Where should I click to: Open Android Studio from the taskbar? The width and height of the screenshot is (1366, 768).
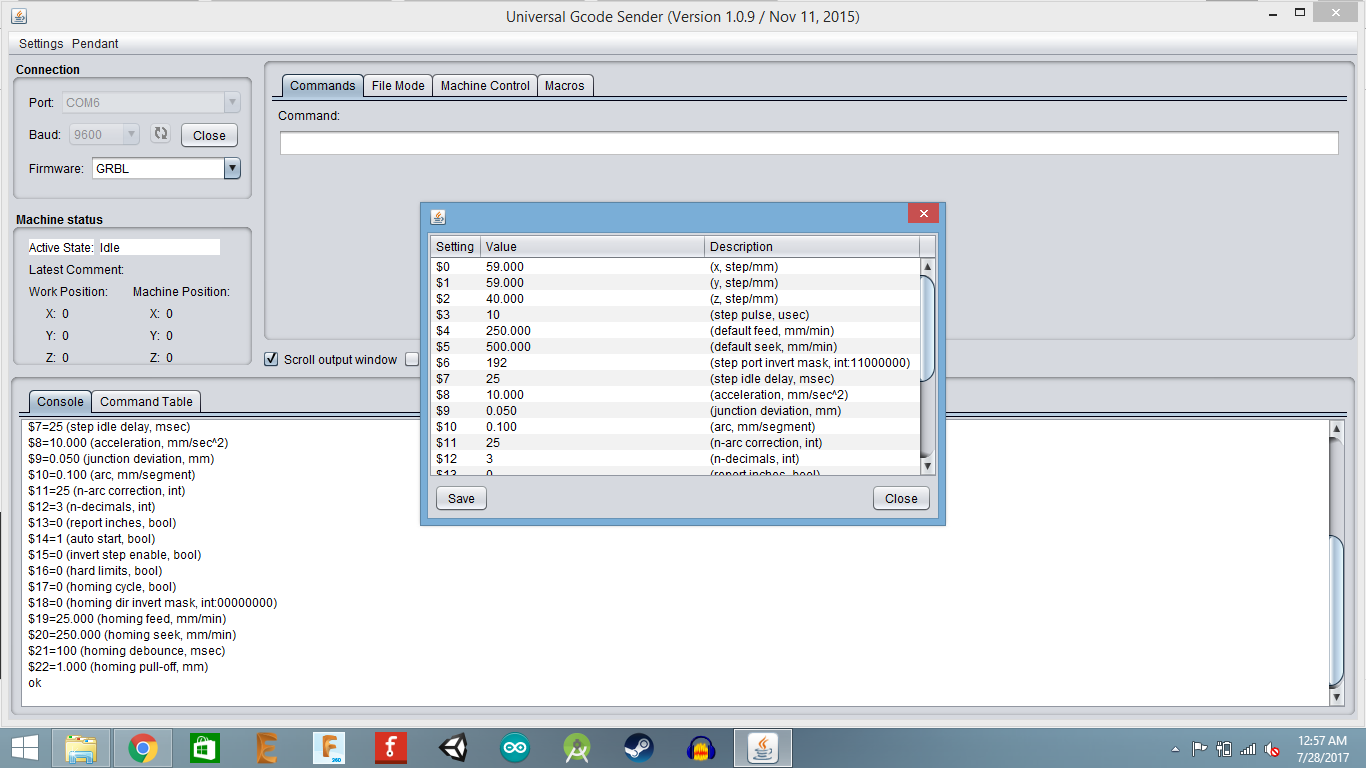577,748
